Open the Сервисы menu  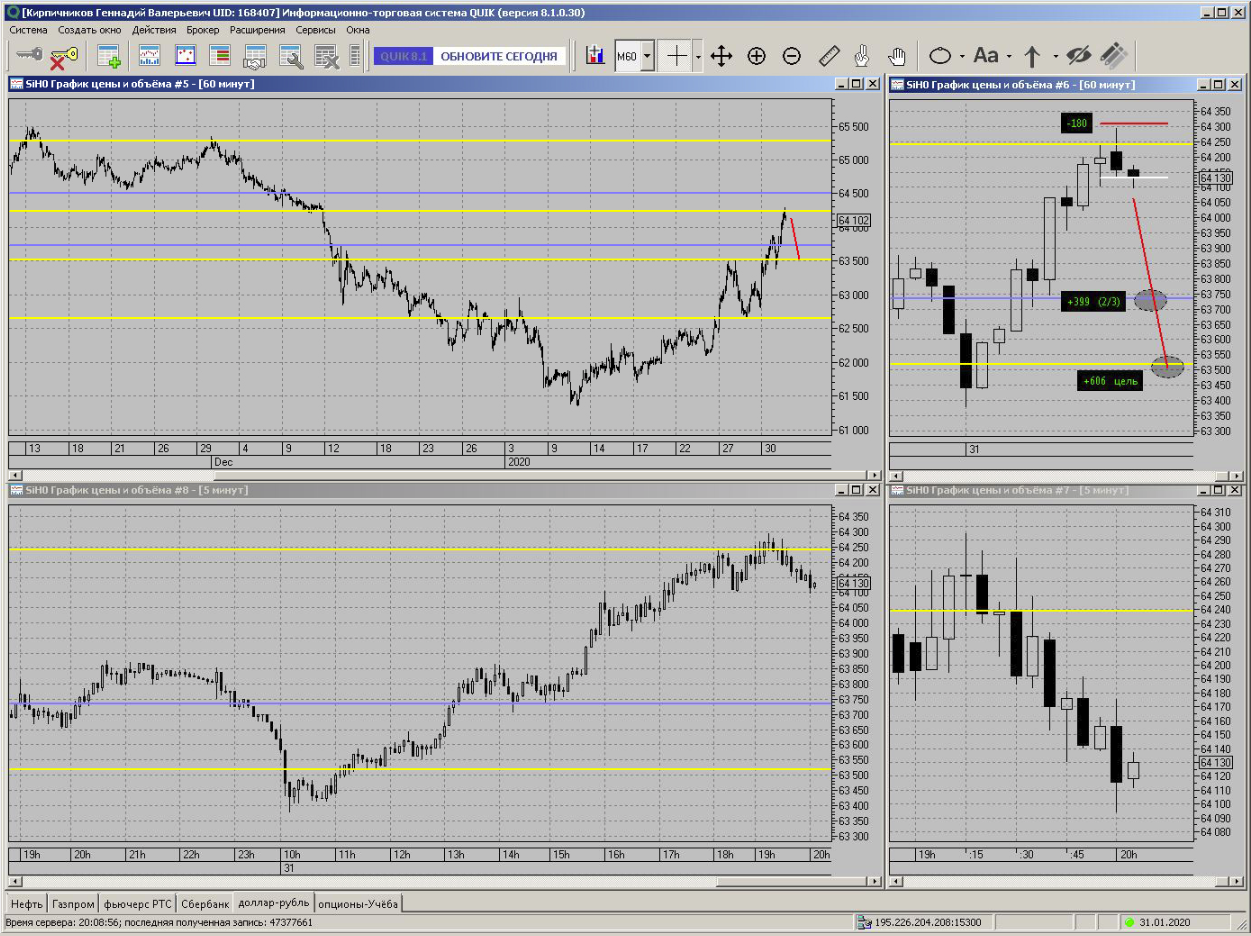click(316, 29)
